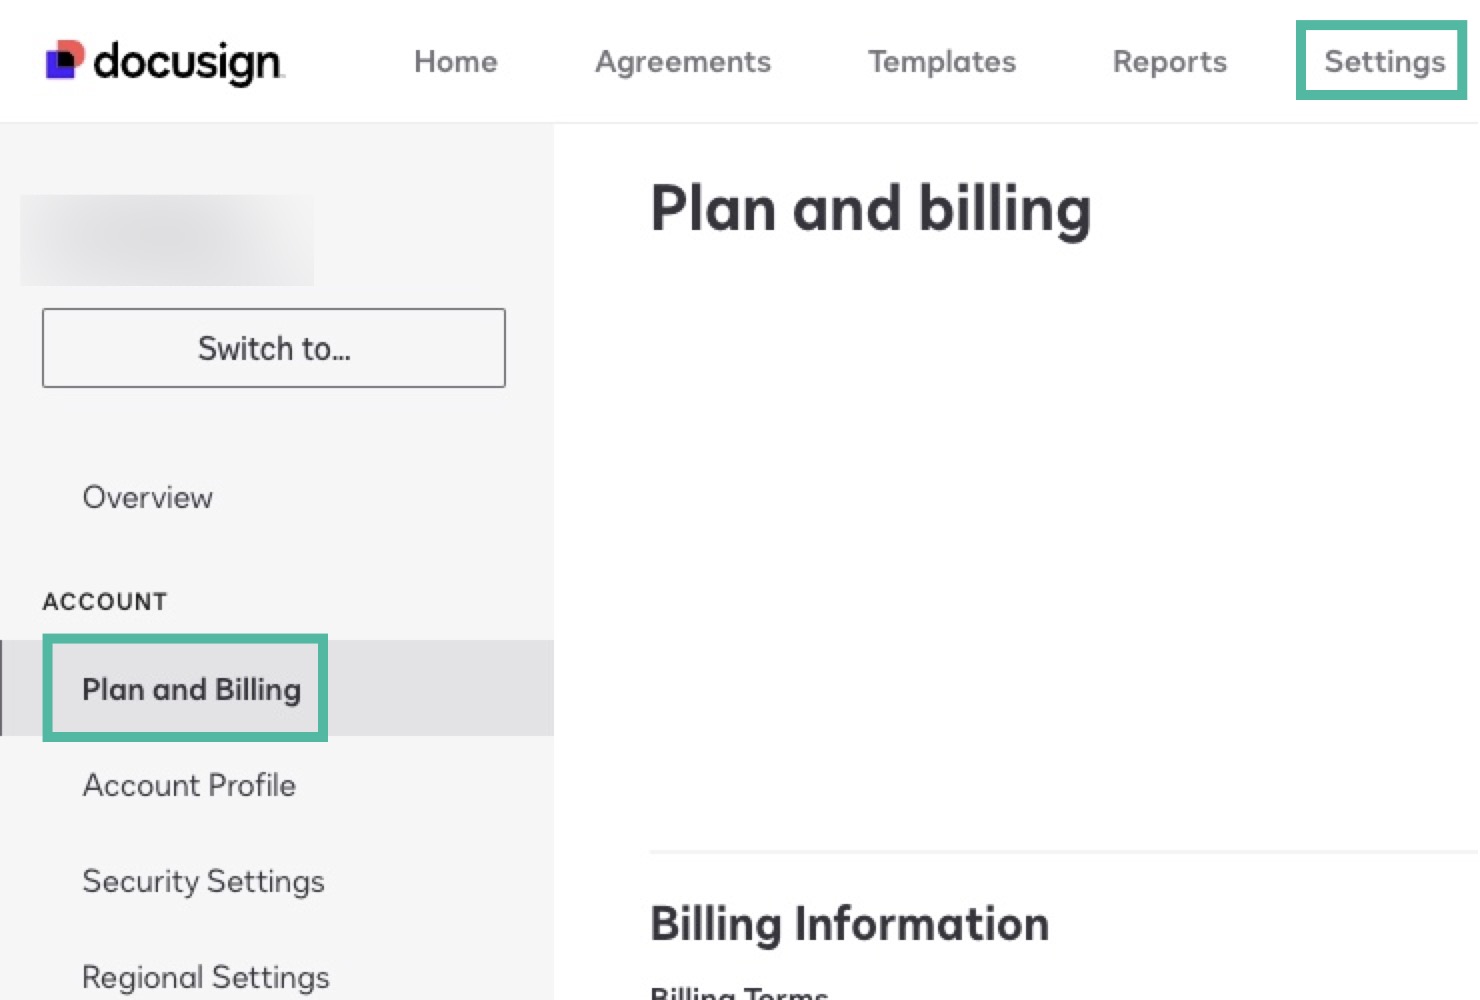1480x1000 pixels.
Task: Click the active Plan and Billing sidebar entry
Action: [190, 689]
